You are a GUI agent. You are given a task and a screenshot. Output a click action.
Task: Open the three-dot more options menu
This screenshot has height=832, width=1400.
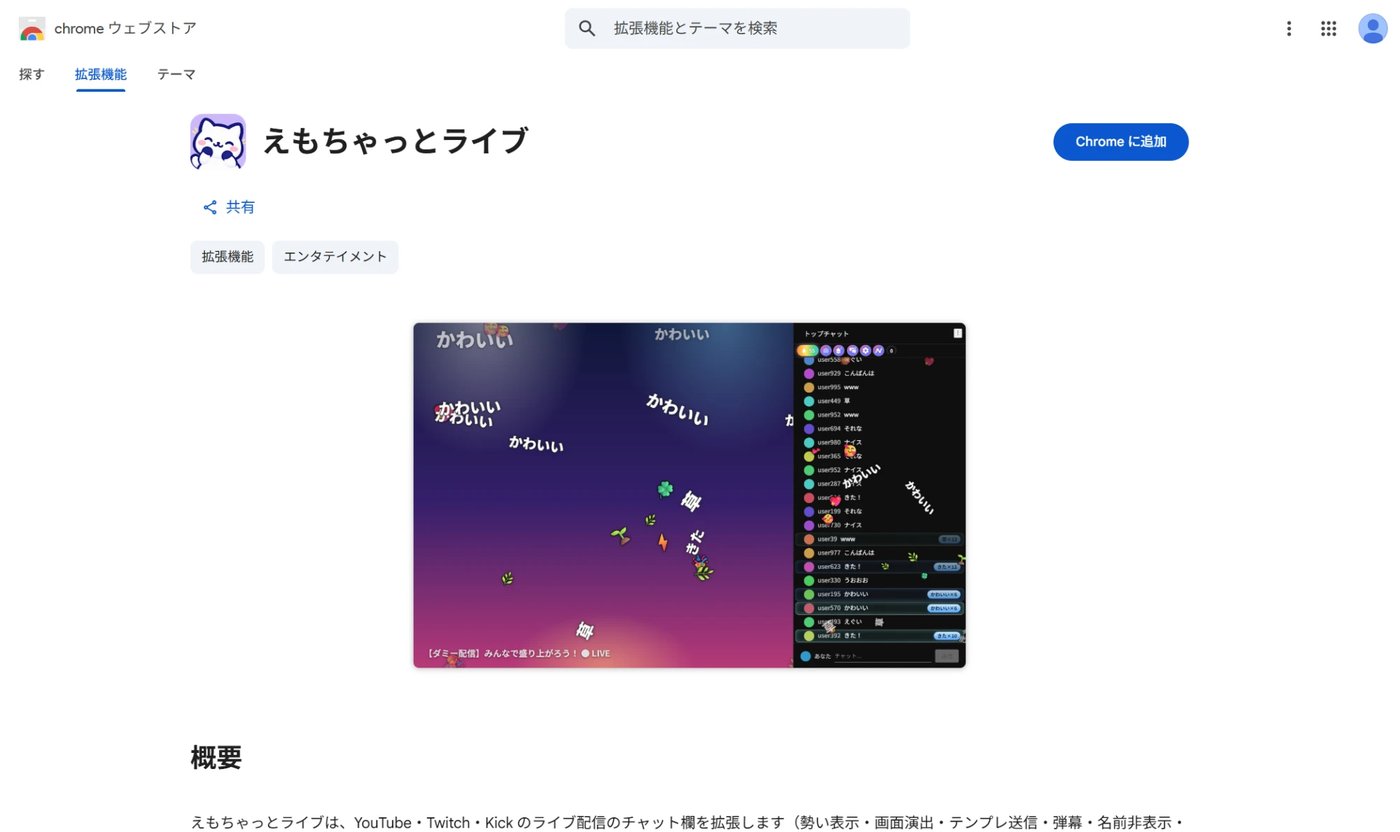tap(1289, 29)
